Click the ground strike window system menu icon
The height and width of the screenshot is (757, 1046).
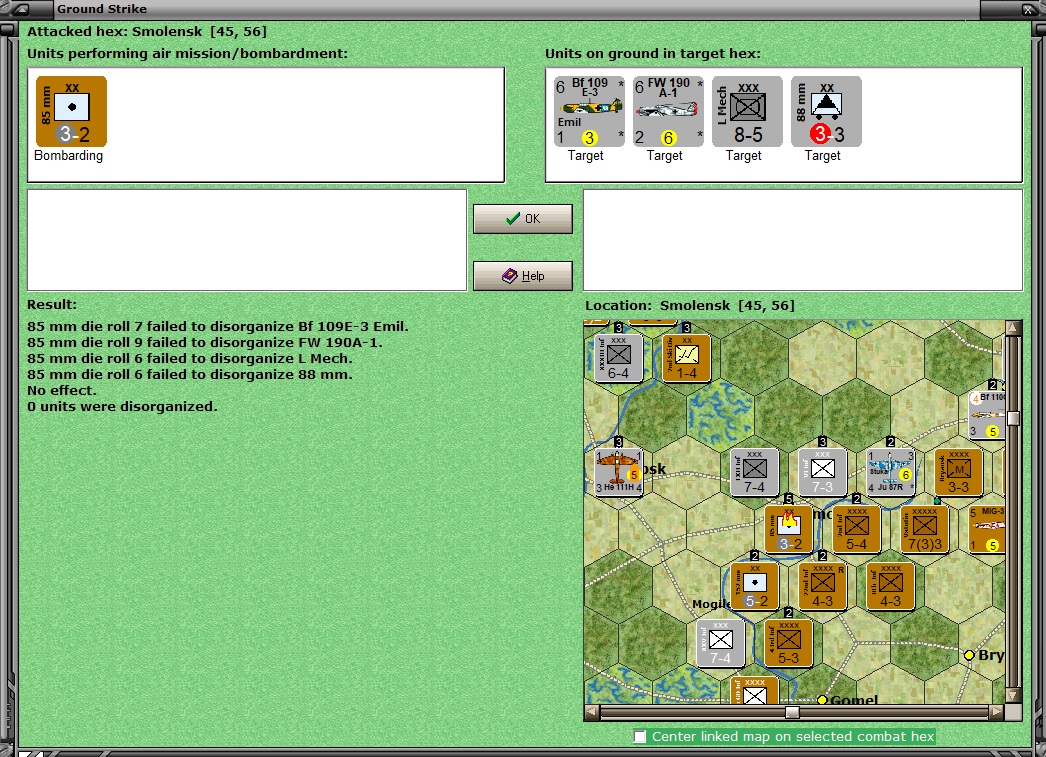click(21, 9)
